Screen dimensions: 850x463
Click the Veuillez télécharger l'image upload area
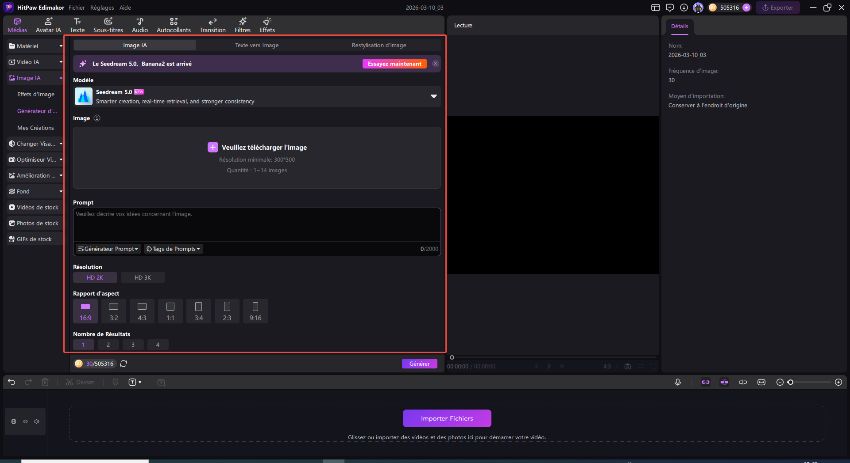(x=257, y=158)
